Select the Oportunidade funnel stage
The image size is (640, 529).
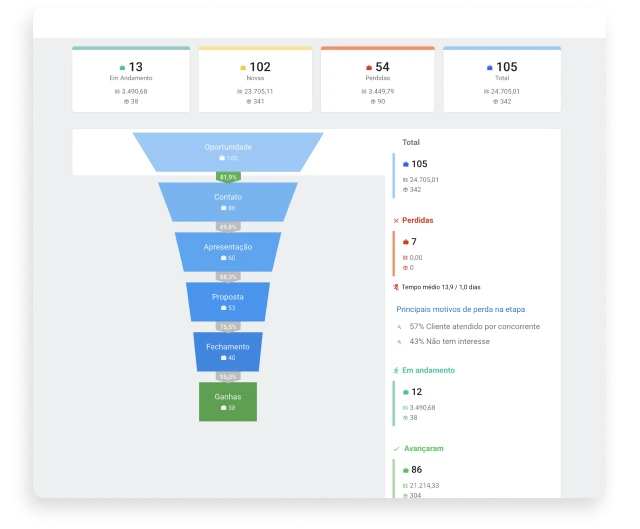[228, 151]
